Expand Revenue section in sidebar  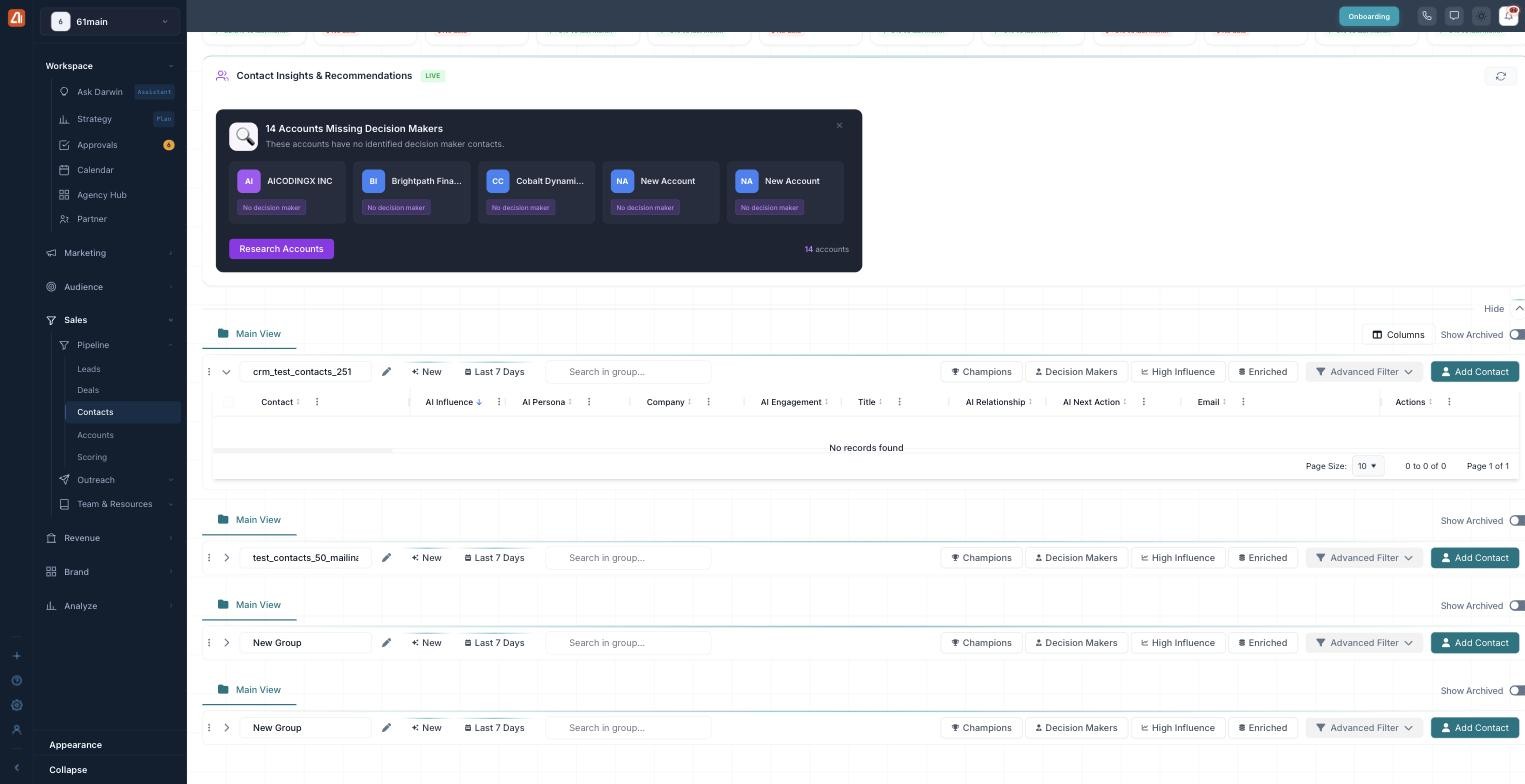point(109,538)
